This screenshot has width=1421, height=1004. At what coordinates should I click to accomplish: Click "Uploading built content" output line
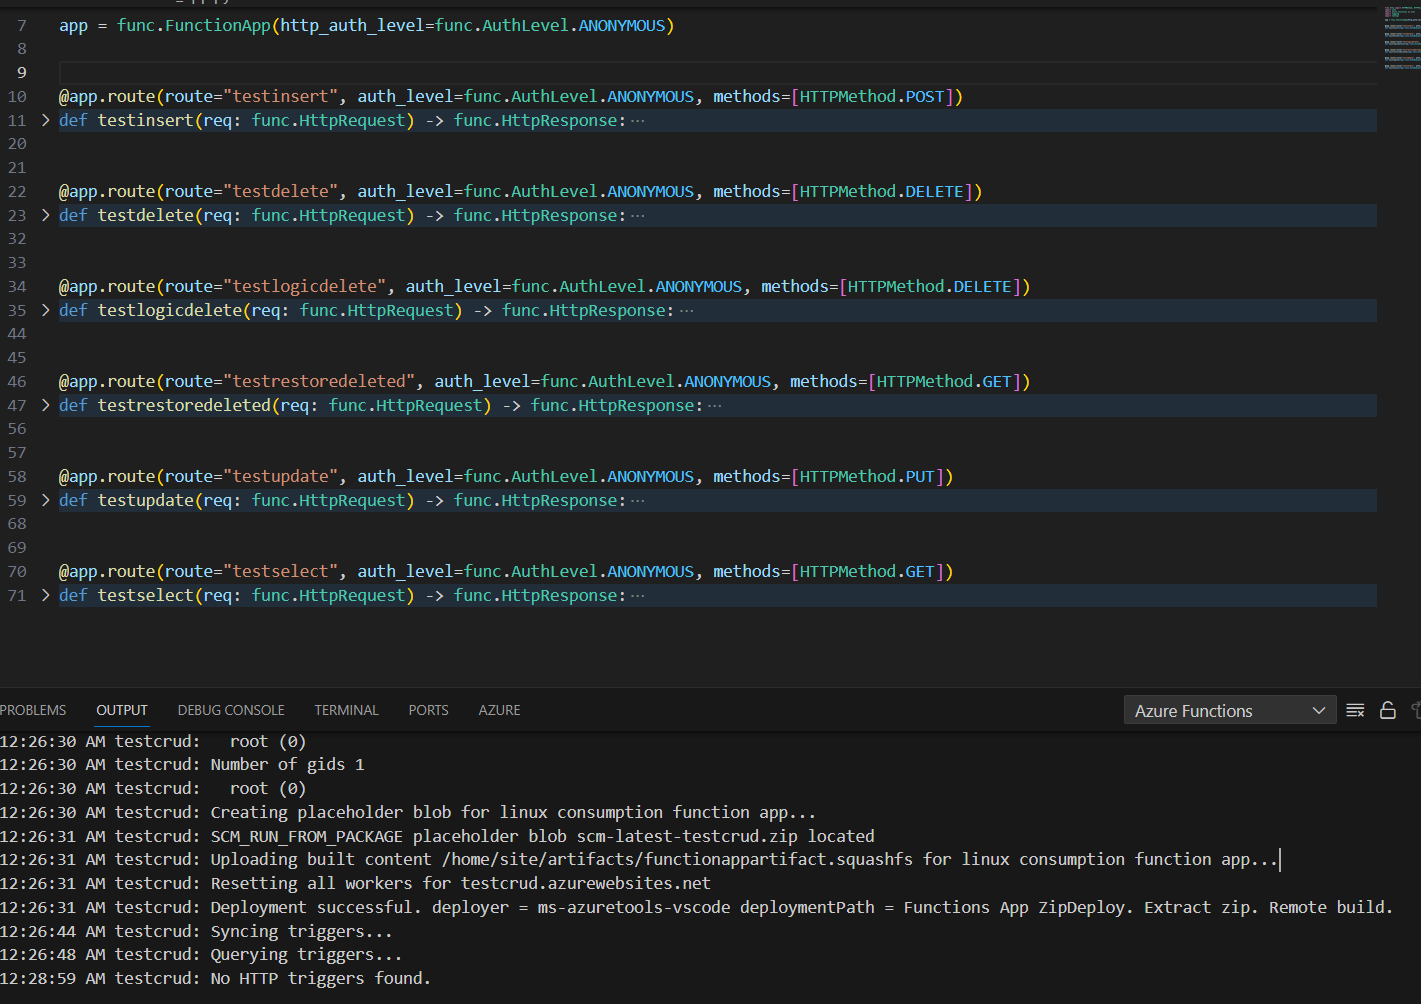(744, 859)
